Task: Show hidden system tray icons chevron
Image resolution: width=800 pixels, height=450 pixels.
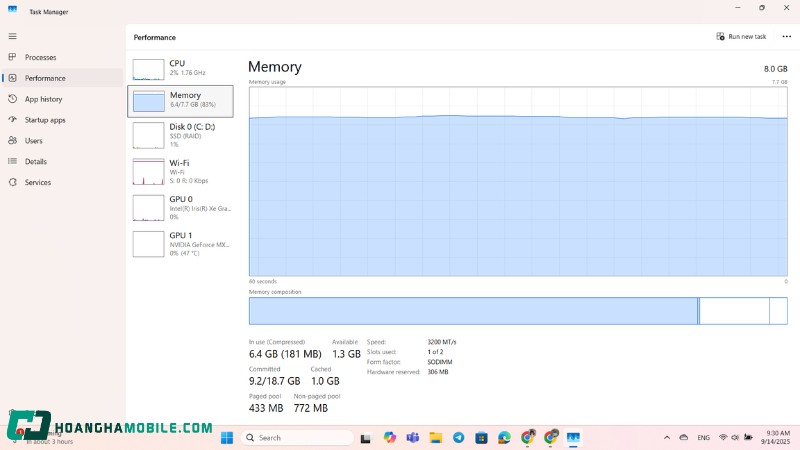Action: pyautogui.click(x=667, y=438)
